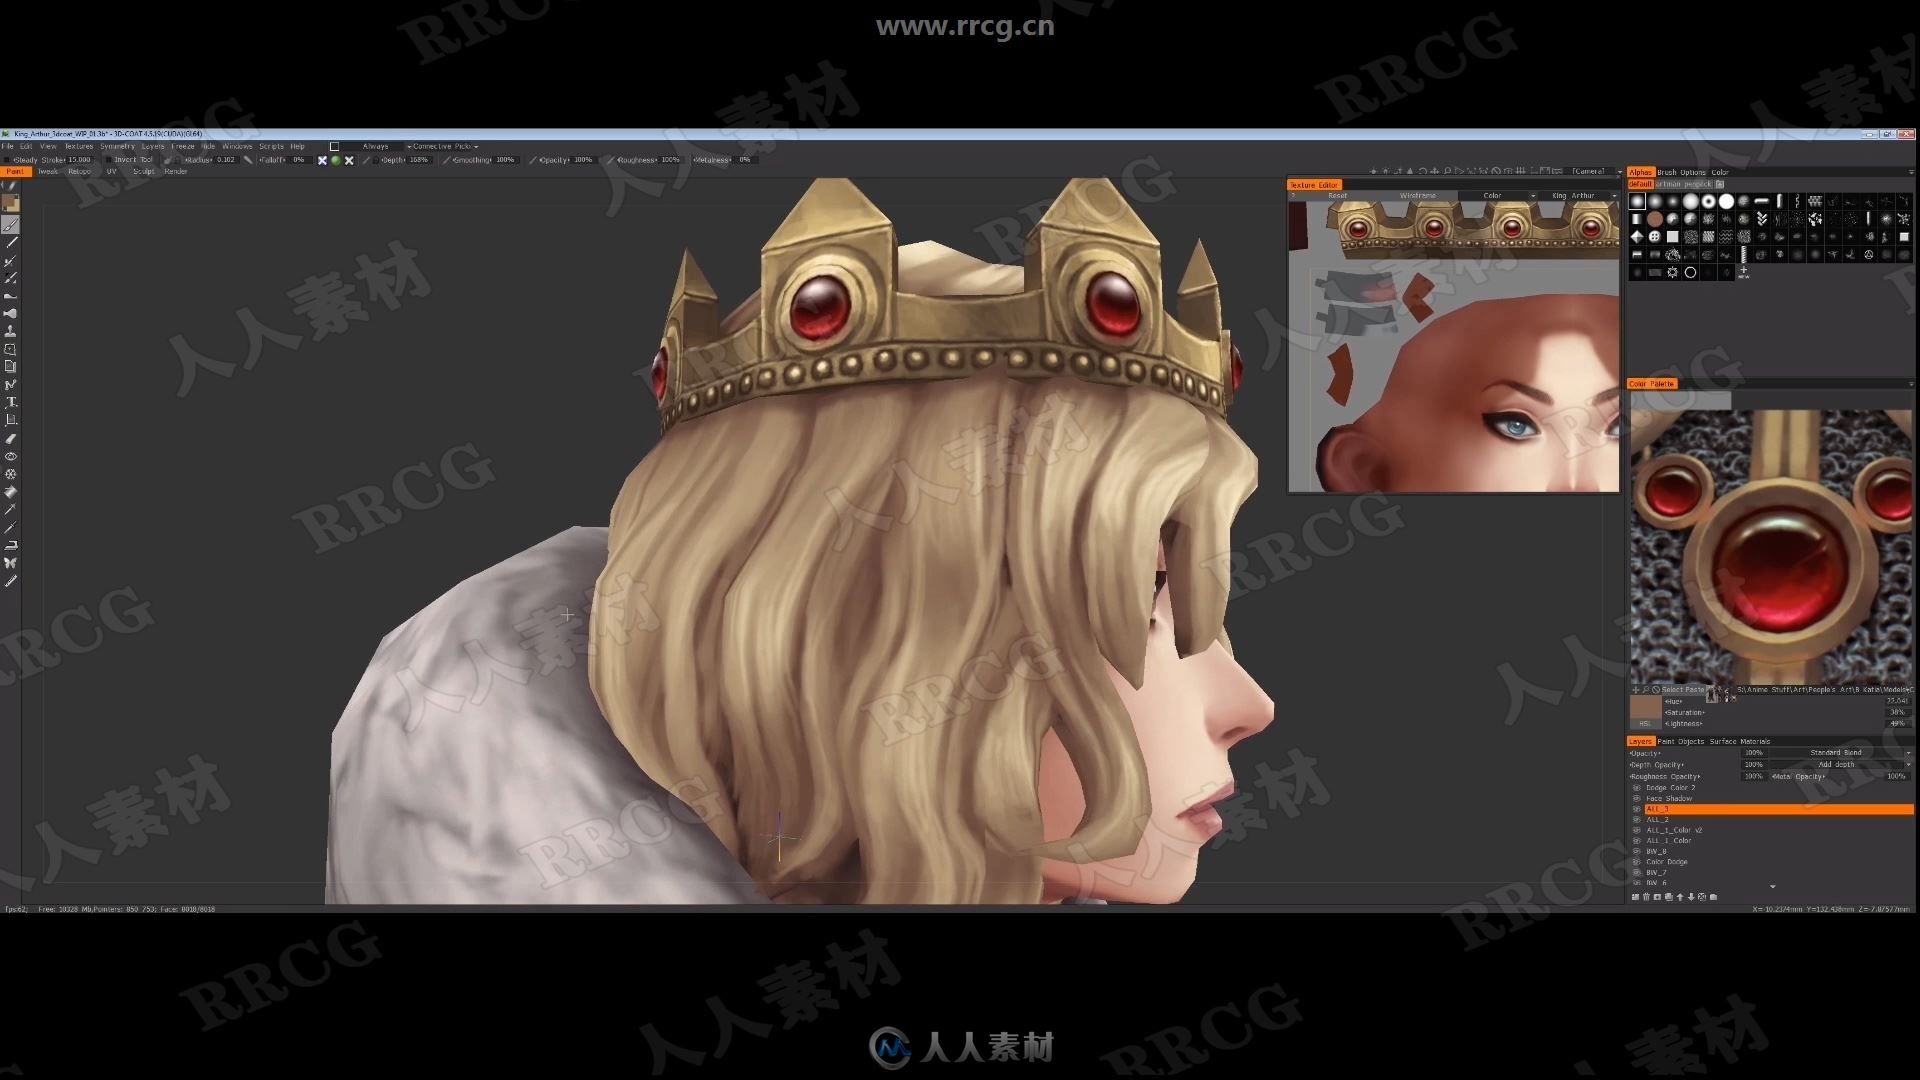Screen dimensions: 1920x1080
Task: Switch to the Paint Objects tab
Action: pyautogui.click(x=1681, y=741)
